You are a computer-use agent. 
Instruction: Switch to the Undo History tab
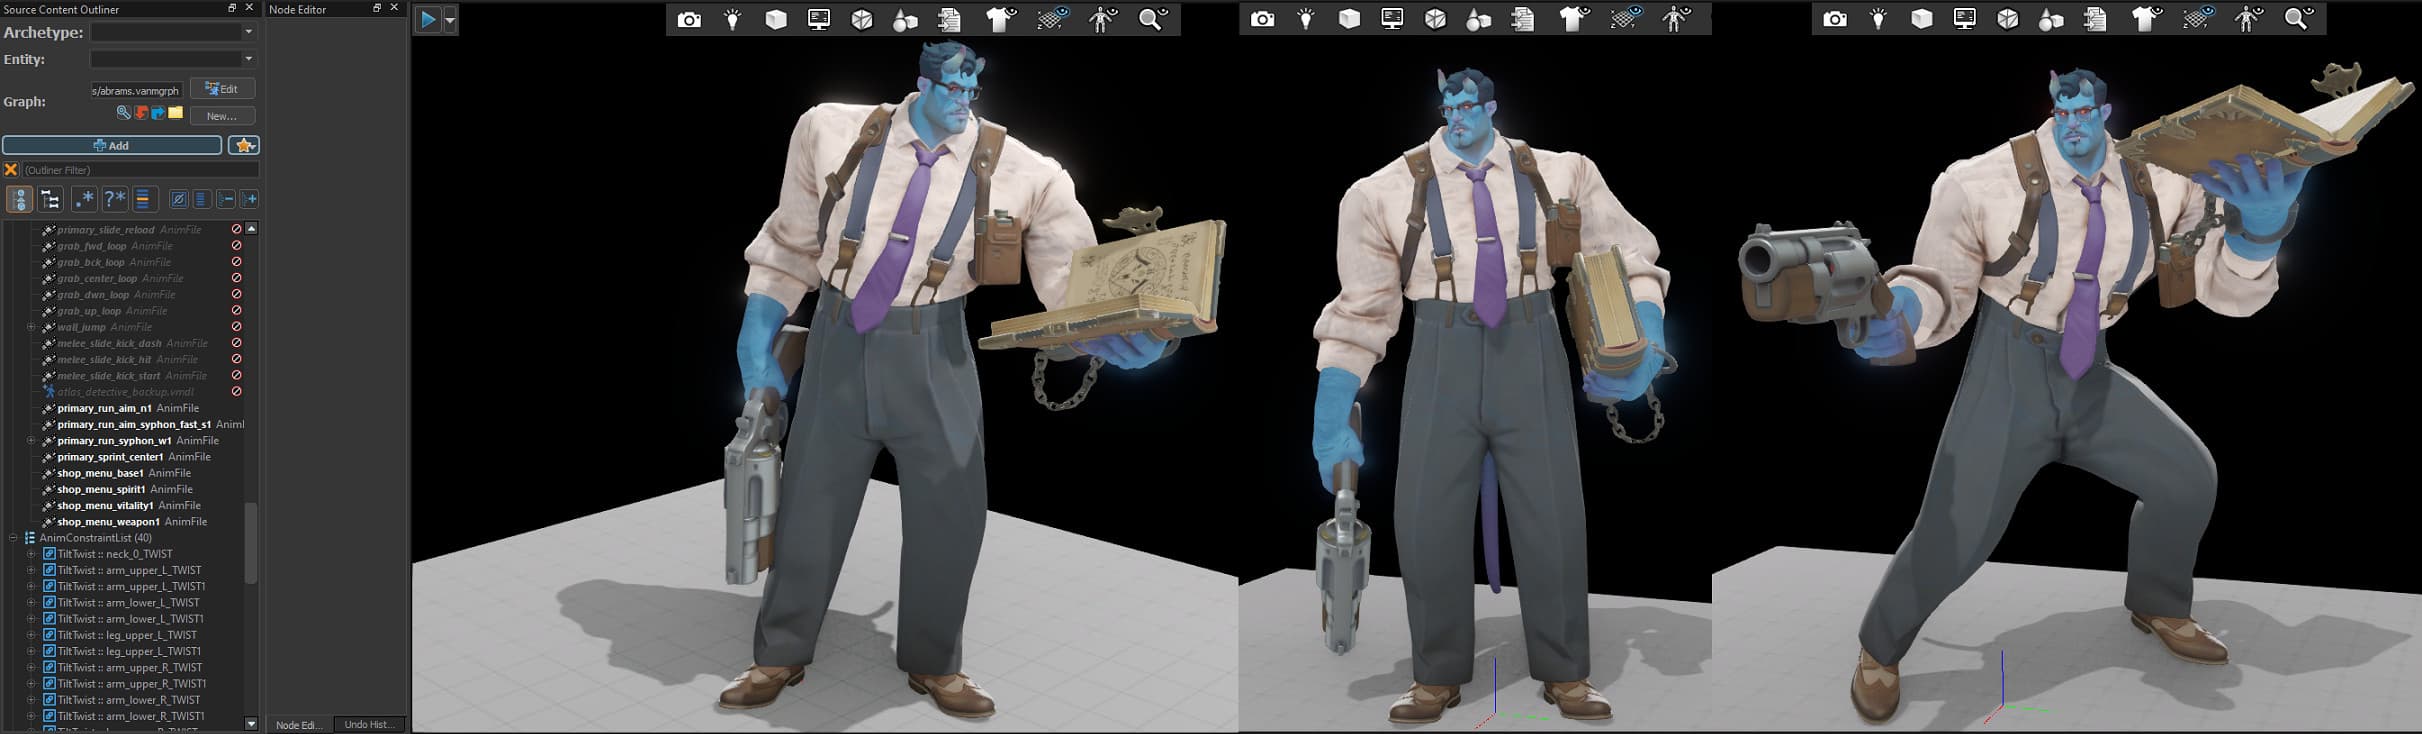pos(369,724)
